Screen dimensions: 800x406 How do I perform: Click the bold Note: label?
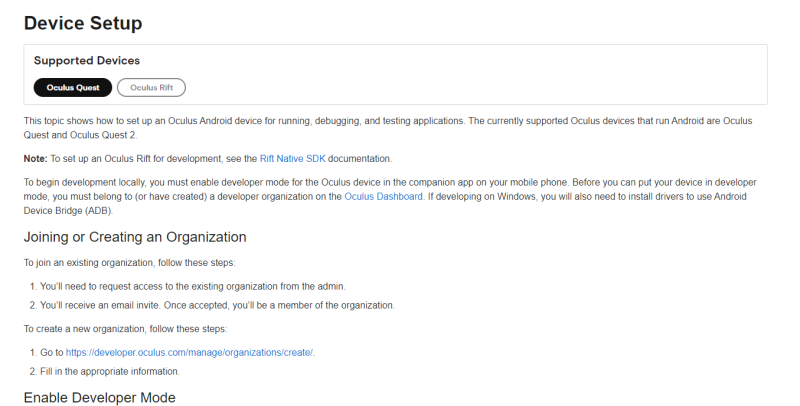coord(35,159)
